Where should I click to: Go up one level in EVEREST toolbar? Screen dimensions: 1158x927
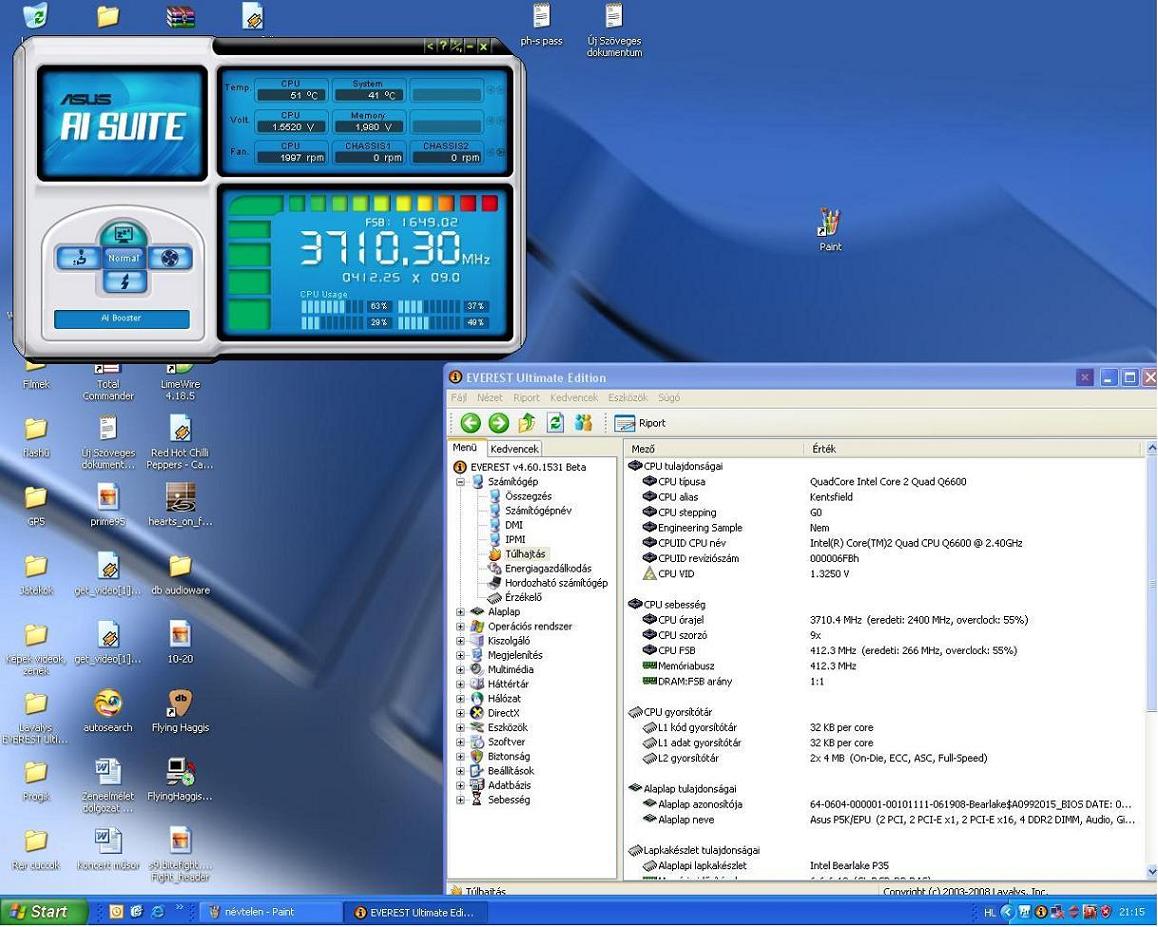coord(527,423)
